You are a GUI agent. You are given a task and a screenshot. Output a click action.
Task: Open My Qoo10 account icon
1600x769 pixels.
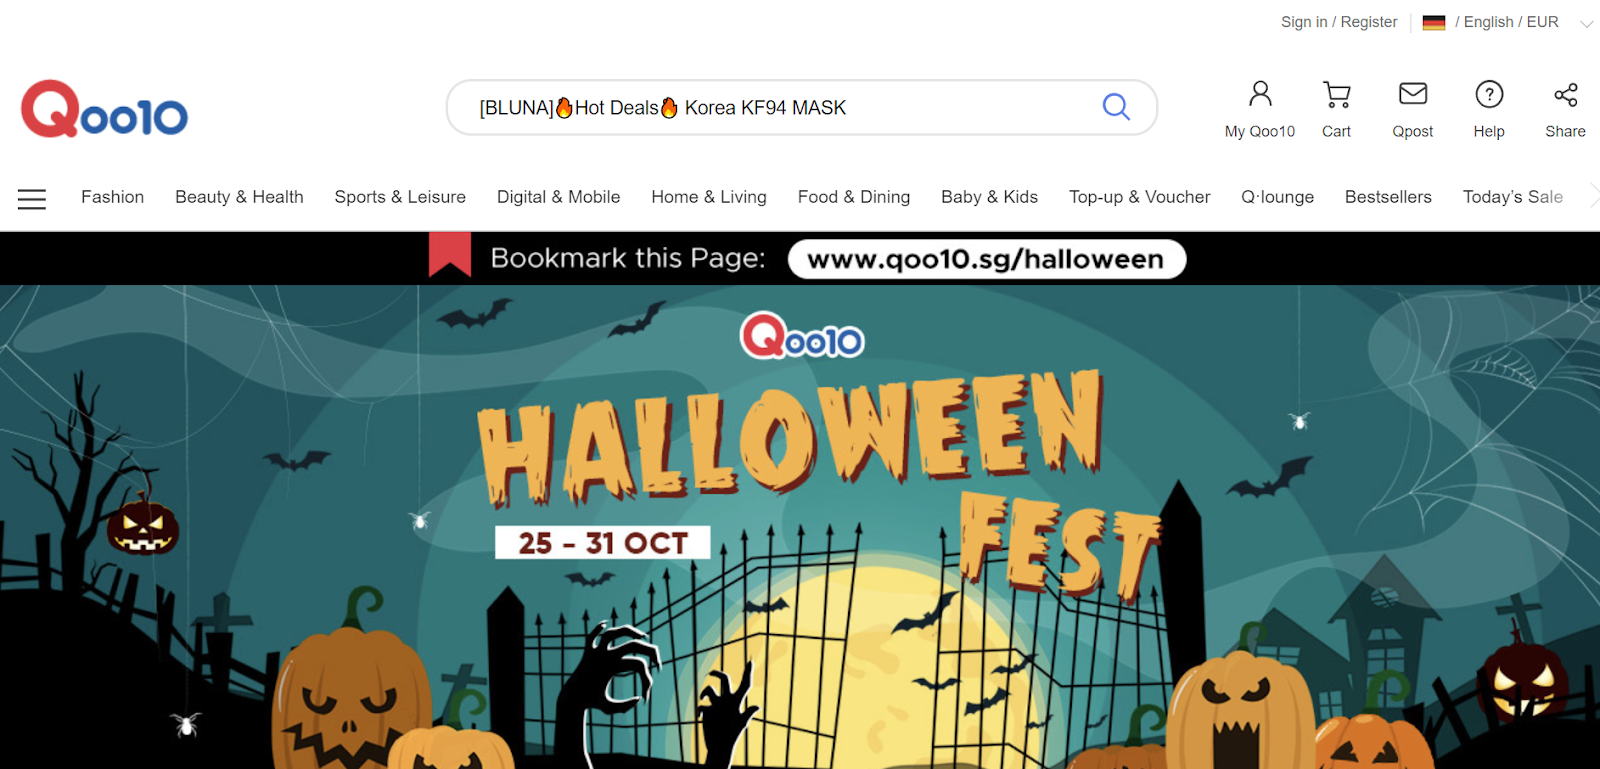pyautogui.click(x=1260, y=94)
